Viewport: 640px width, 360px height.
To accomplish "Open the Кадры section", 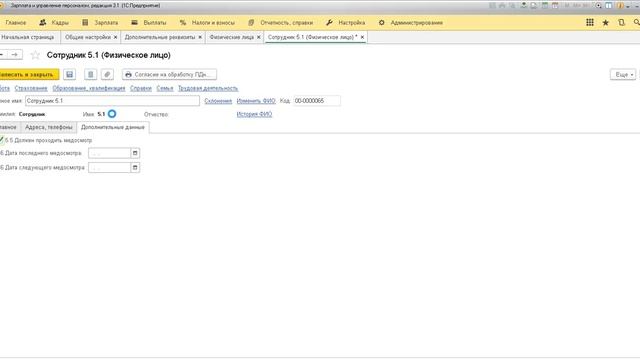I will click(x=54, y=23).
